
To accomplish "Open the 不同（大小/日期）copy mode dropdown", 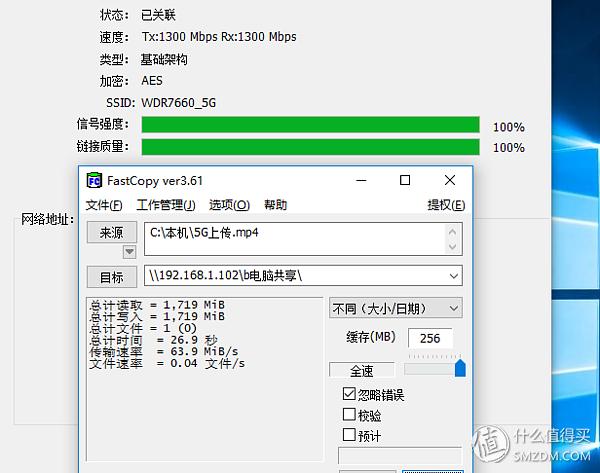I will [x=396, y=308].
